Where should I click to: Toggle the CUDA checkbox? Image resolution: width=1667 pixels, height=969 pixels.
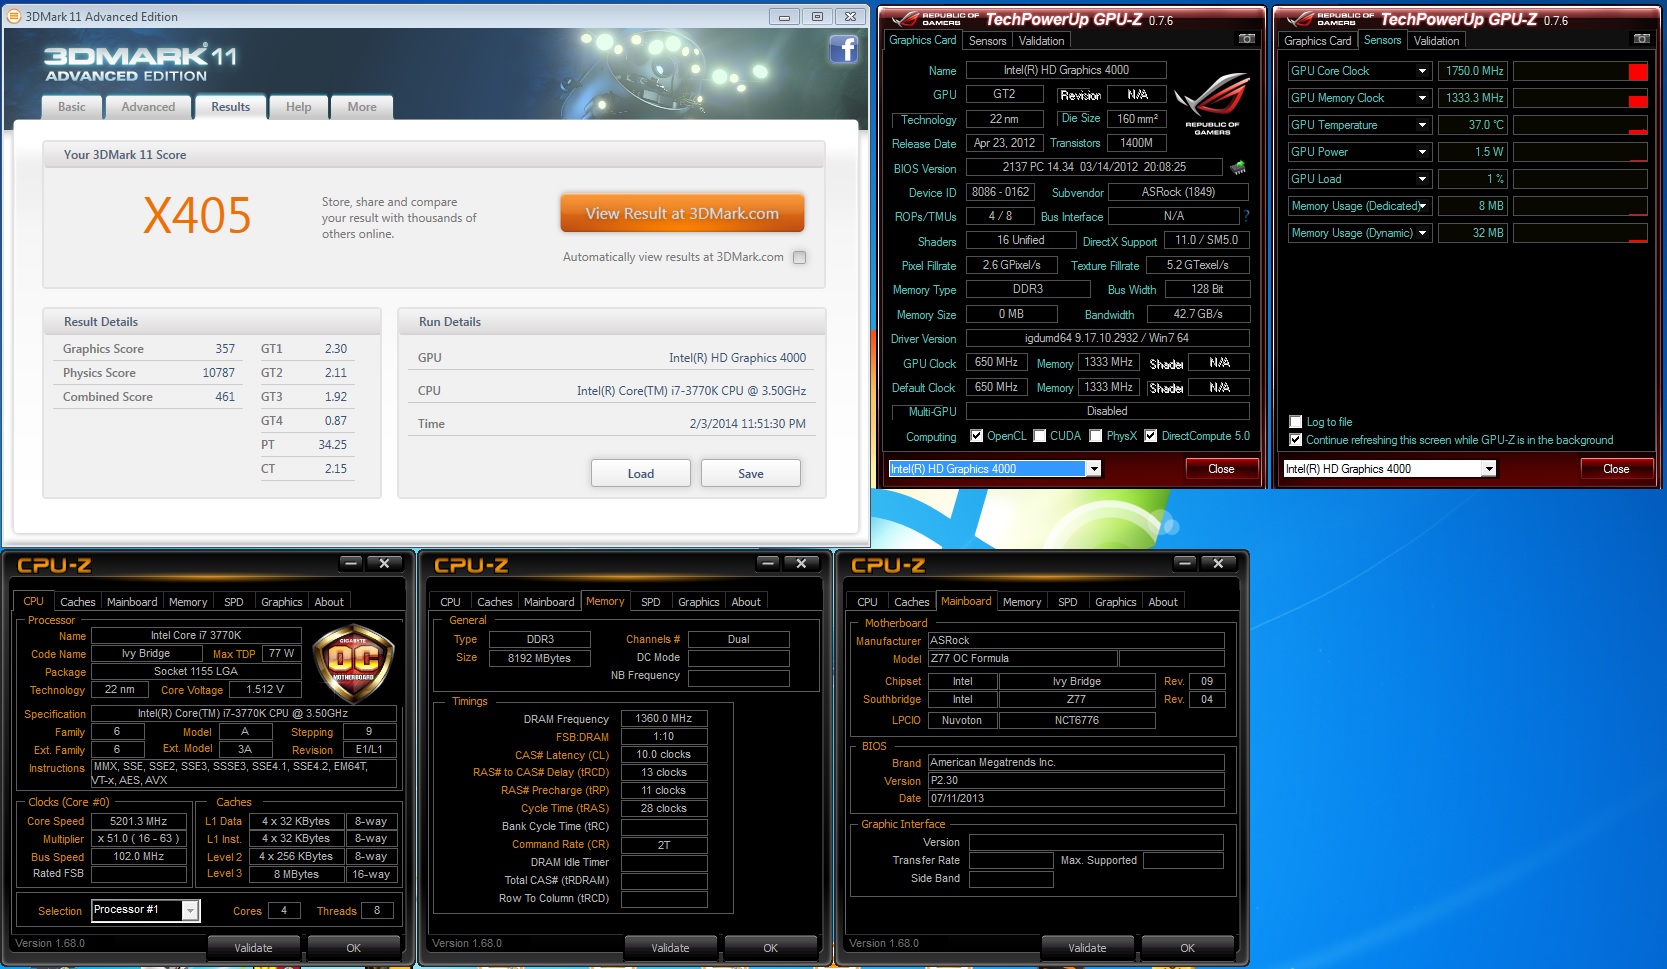point(1040,436)
